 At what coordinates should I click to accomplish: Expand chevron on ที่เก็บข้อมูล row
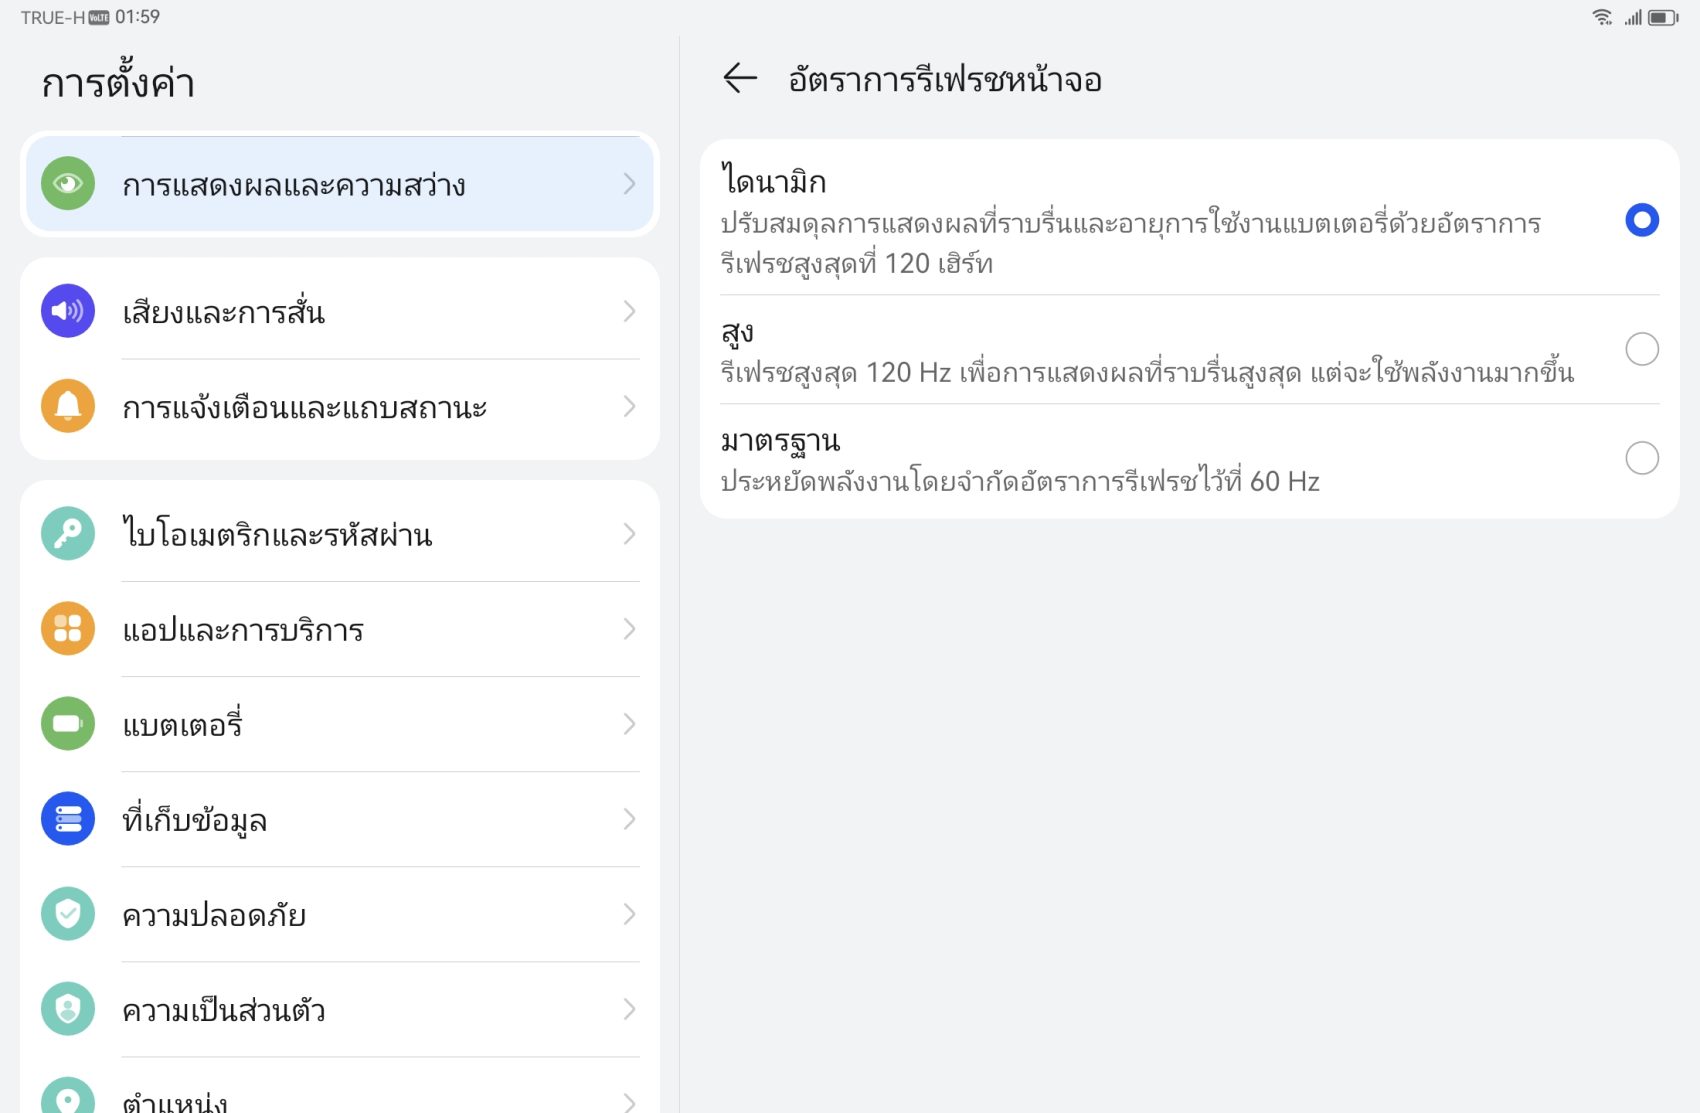[629, 818]
